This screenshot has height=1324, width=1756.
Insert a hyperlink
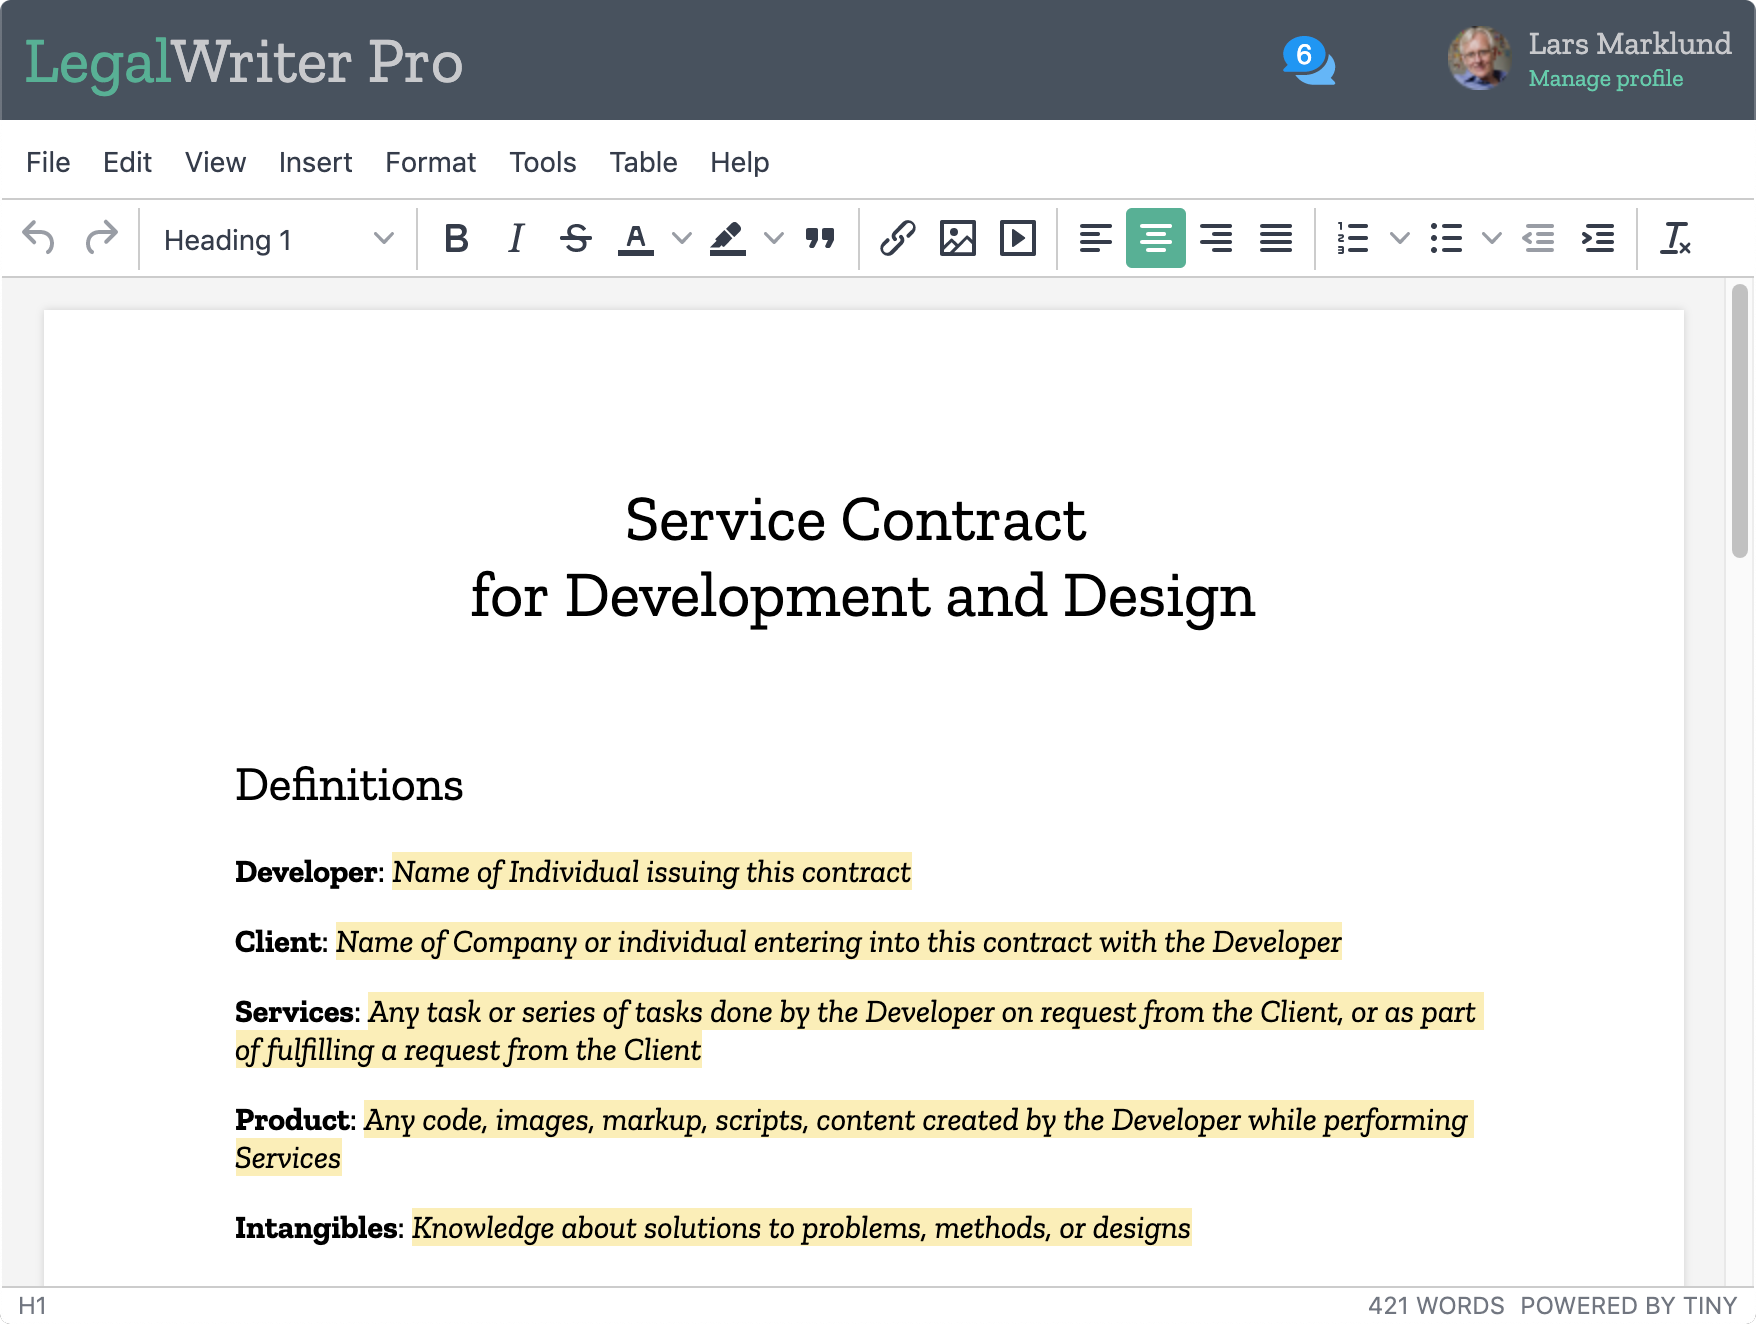(897, 238)
